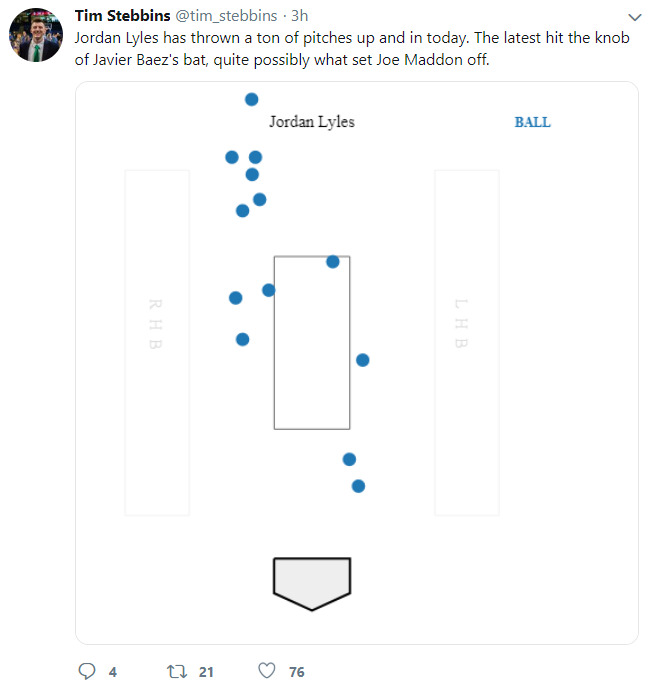Click the RHB batter's box
The width and height of the screenshot is (650, 695).
(156, 342)
